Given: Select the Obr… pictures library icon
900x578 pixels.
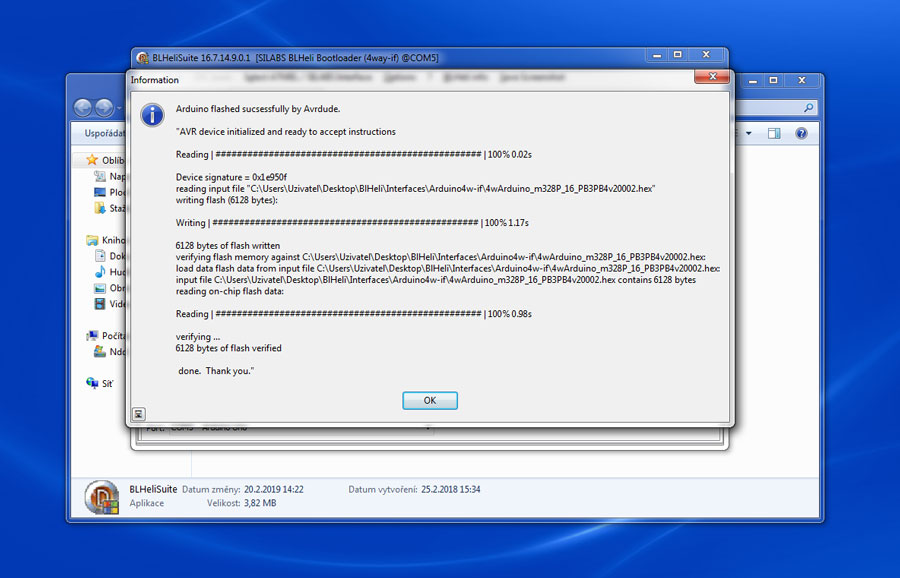Looking at the screenshot, I should 100,288.
